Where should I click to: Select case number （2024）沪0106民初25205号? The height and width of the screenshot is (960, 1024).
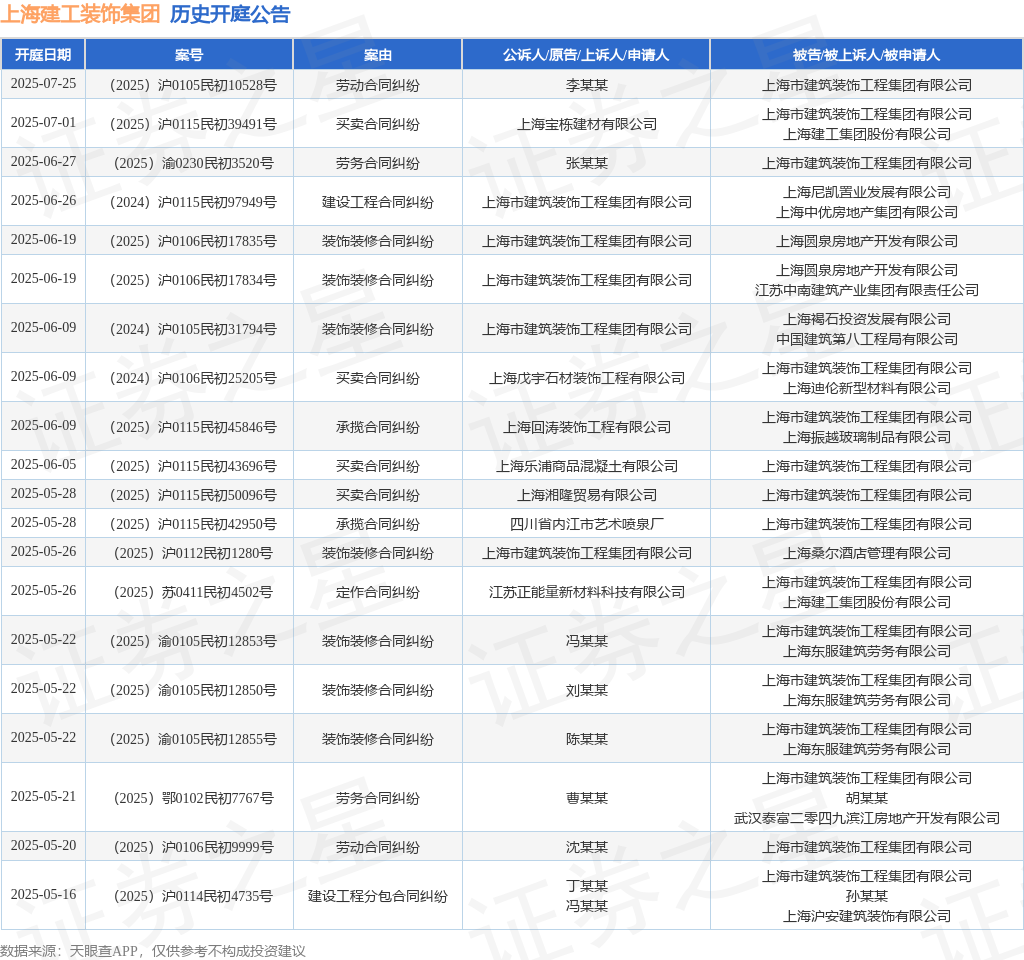pyautogui.click(x=193, y=378)
